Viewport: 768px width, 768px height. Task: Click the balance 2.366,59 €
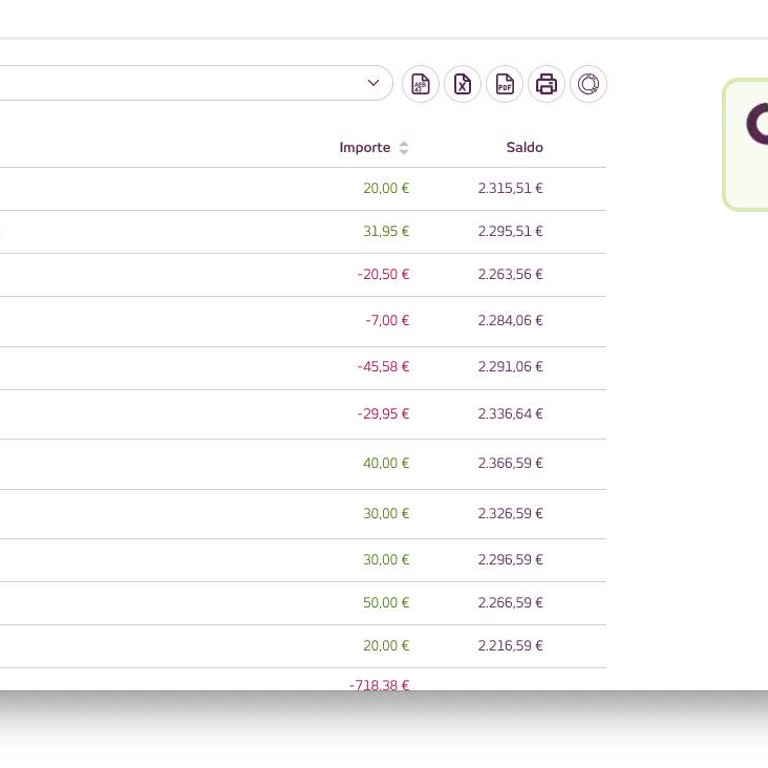point(510,463)
